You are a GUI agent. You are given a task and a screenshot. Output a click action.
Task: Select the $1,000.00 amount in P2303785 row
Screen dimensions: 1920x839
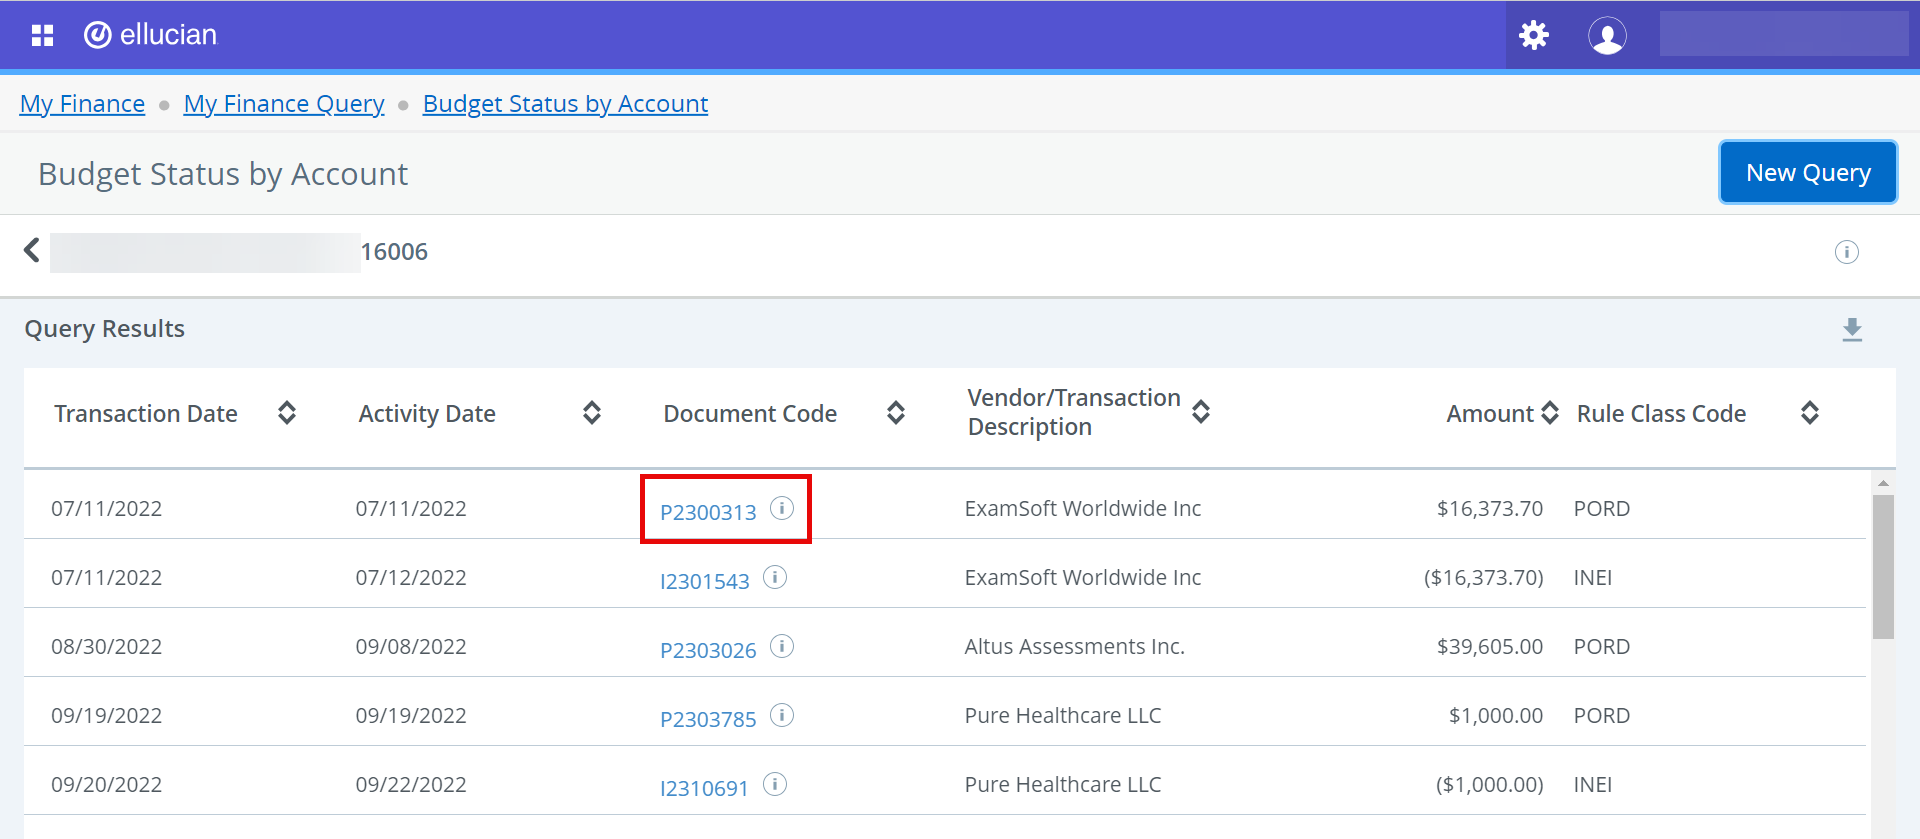(x=1496, y=716)
